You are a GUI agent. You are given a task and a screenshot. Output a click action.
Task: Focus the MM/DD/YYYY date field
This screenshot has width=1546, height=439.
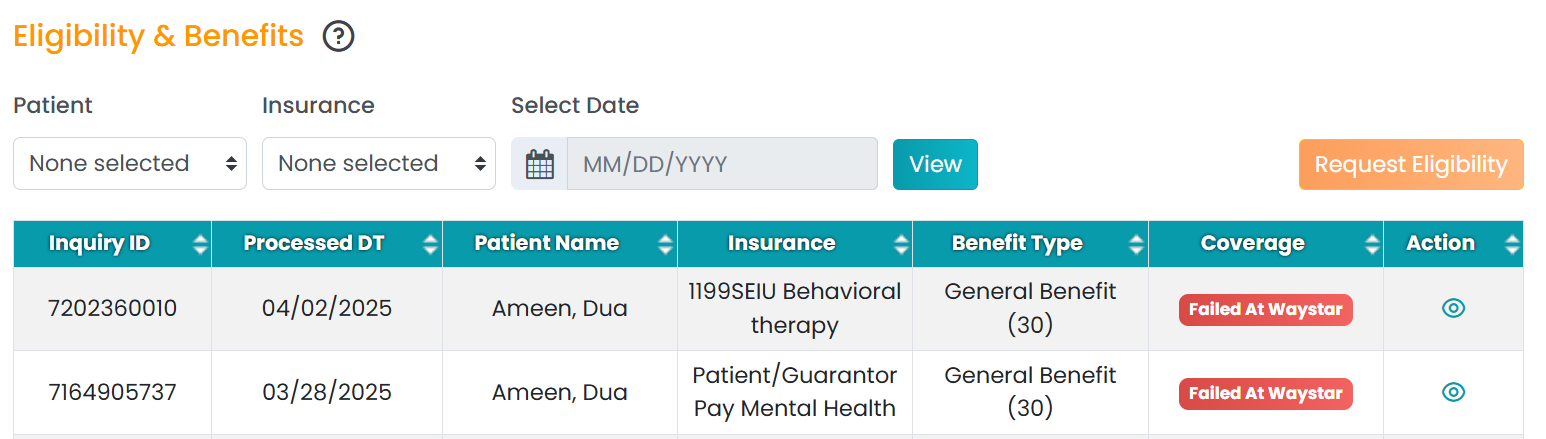pyautogui.click(x=722, y=164)
